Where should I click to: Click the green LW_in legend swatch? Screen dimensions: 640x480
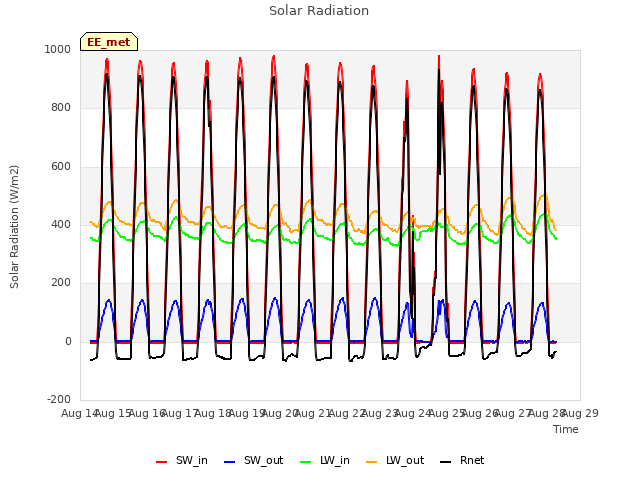[306, 462]
